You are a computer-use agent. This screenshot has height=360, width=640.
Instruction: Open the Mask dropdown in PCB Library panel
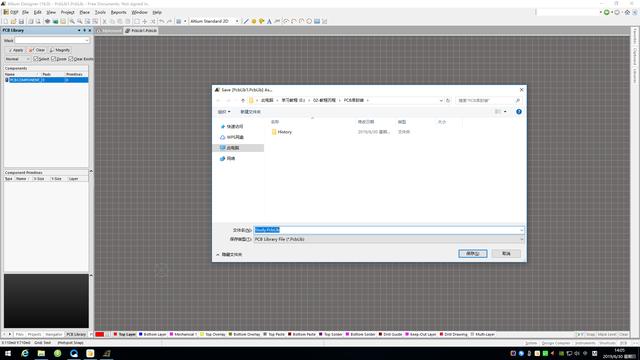pyautogui.click(x=87, y=40)
